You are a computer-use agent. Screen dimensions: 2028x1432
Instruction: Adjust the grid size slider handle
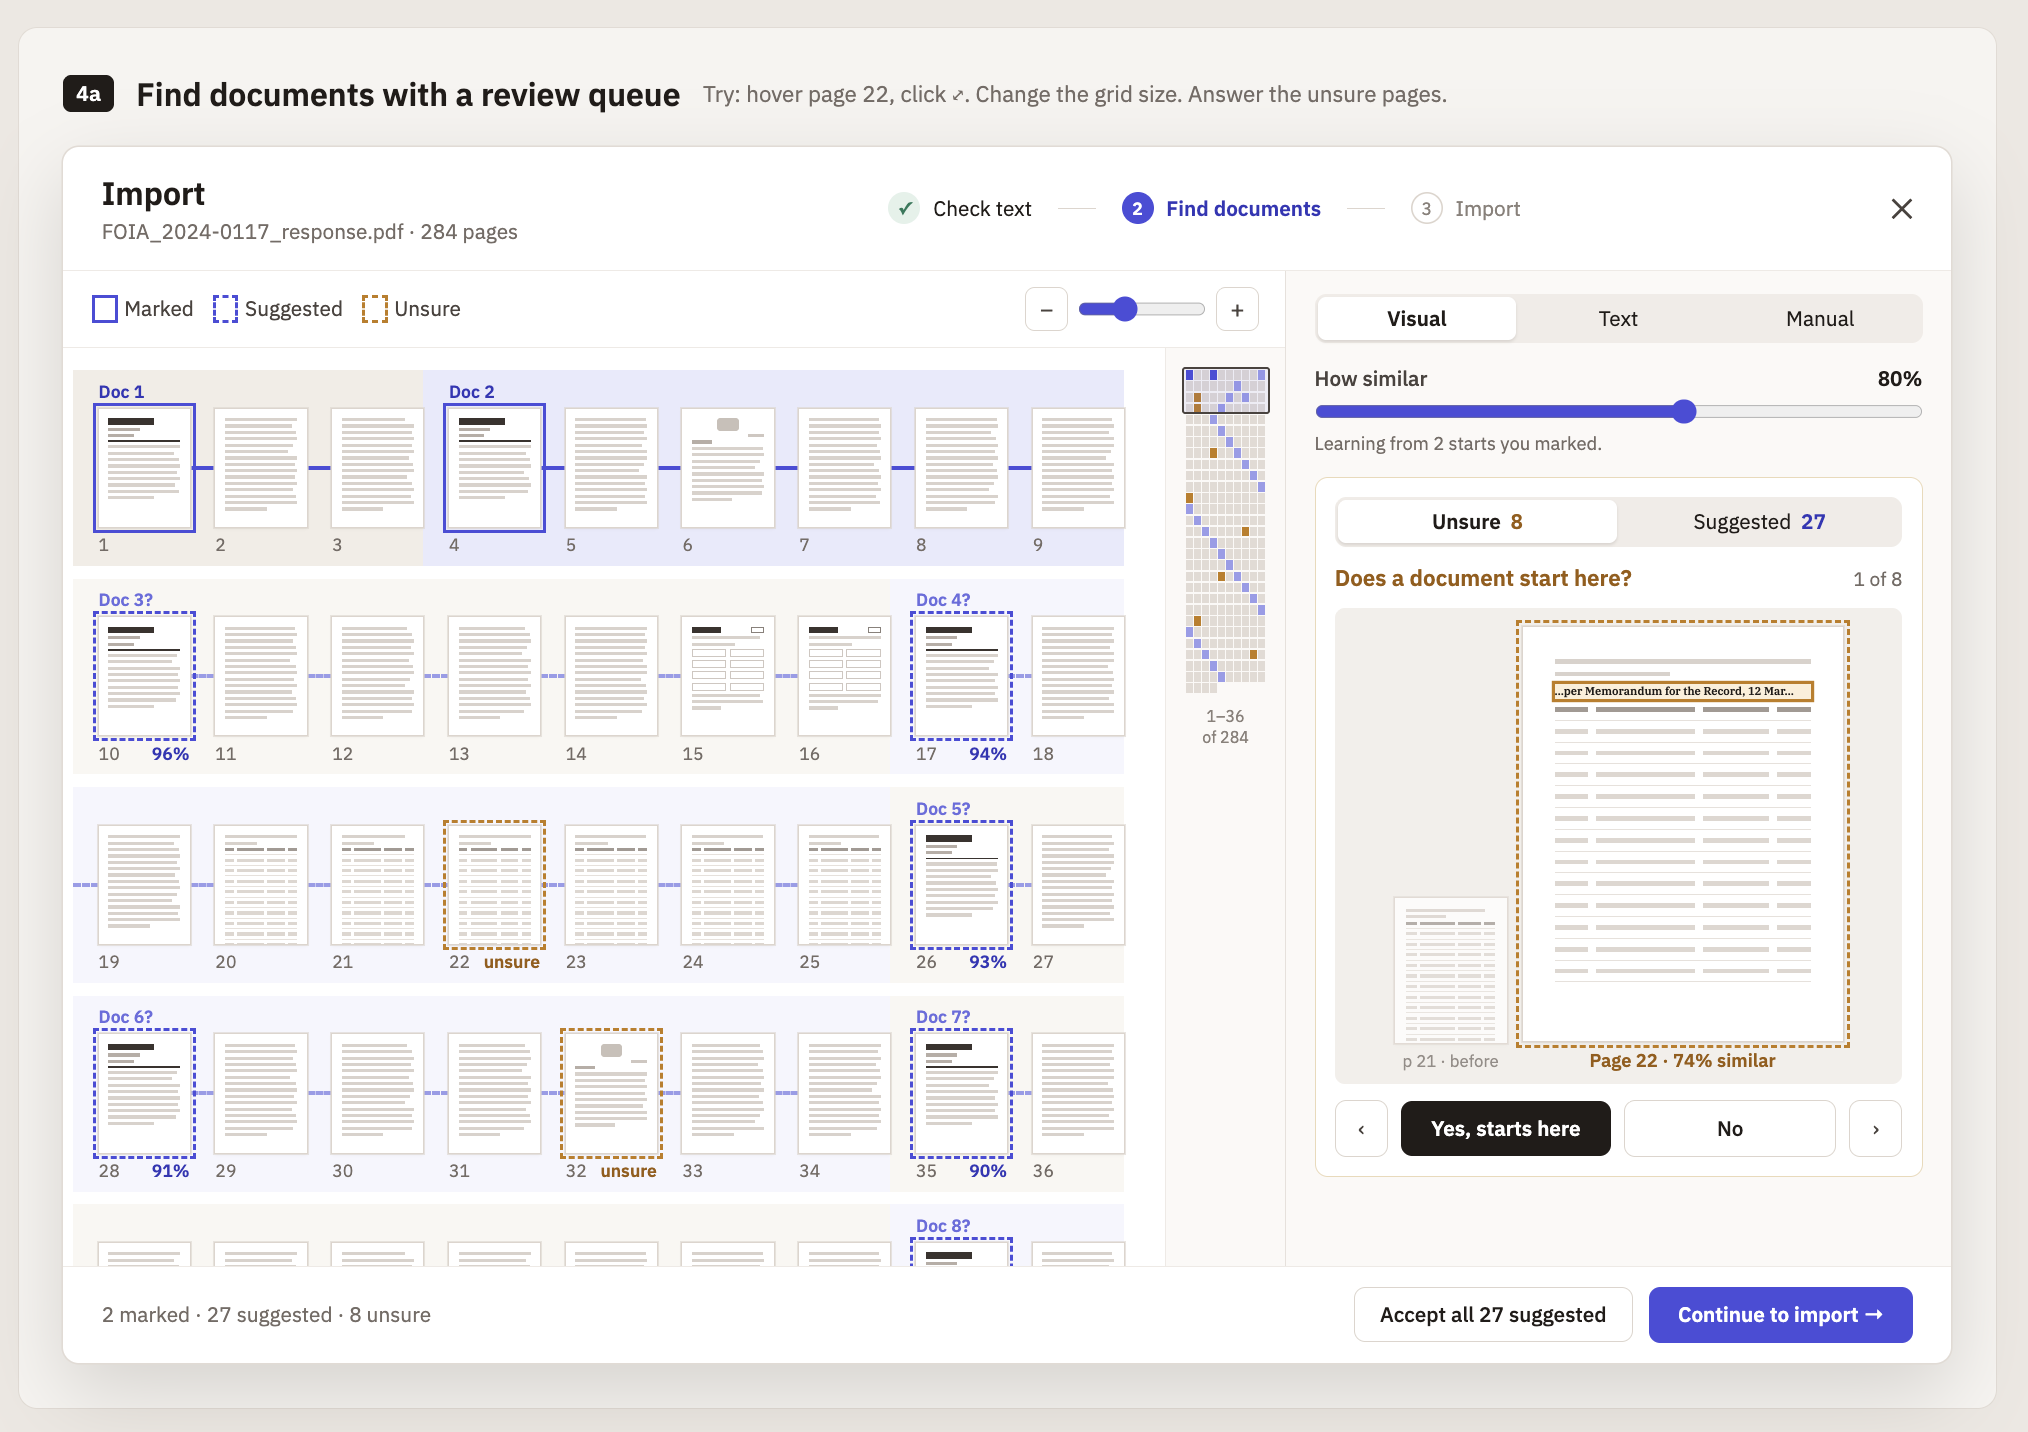[1125, 309]
